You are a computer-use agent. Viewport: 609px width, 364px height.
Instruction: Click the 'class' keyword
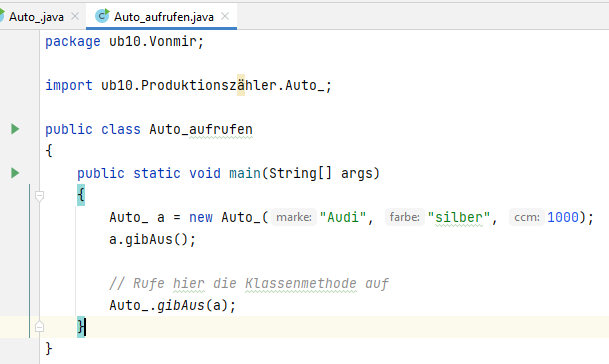click(x=121, y=129)
